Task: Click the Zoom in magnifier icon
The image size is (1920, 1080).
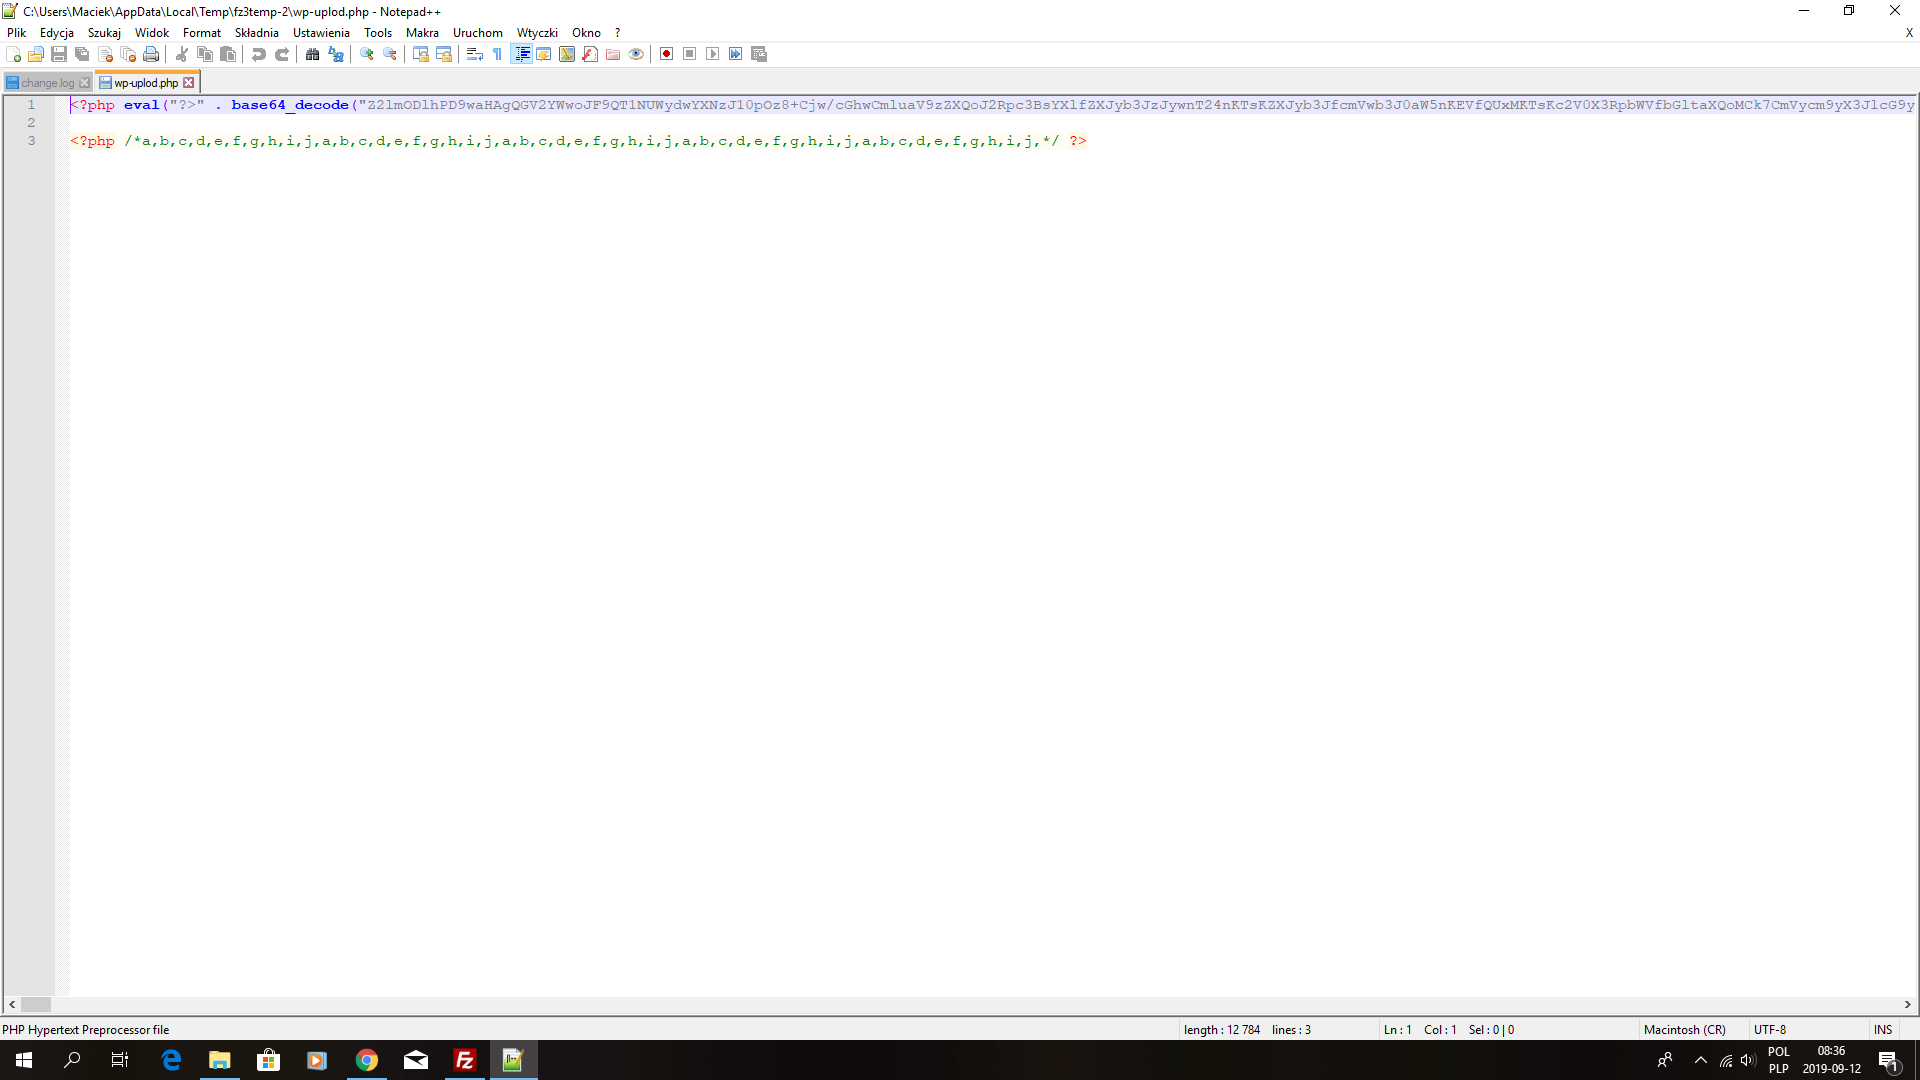Action: click(x=367, y=54)
